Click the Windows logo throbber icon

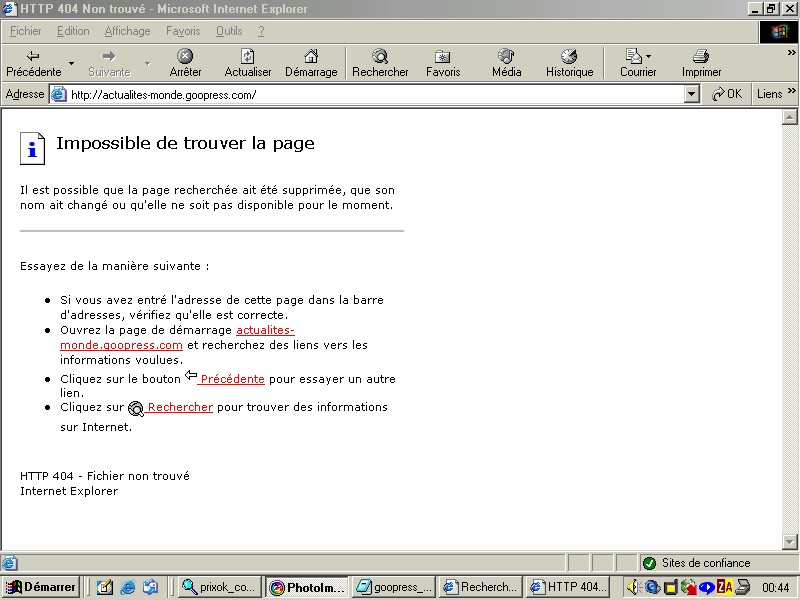click(x=778, y=32)
